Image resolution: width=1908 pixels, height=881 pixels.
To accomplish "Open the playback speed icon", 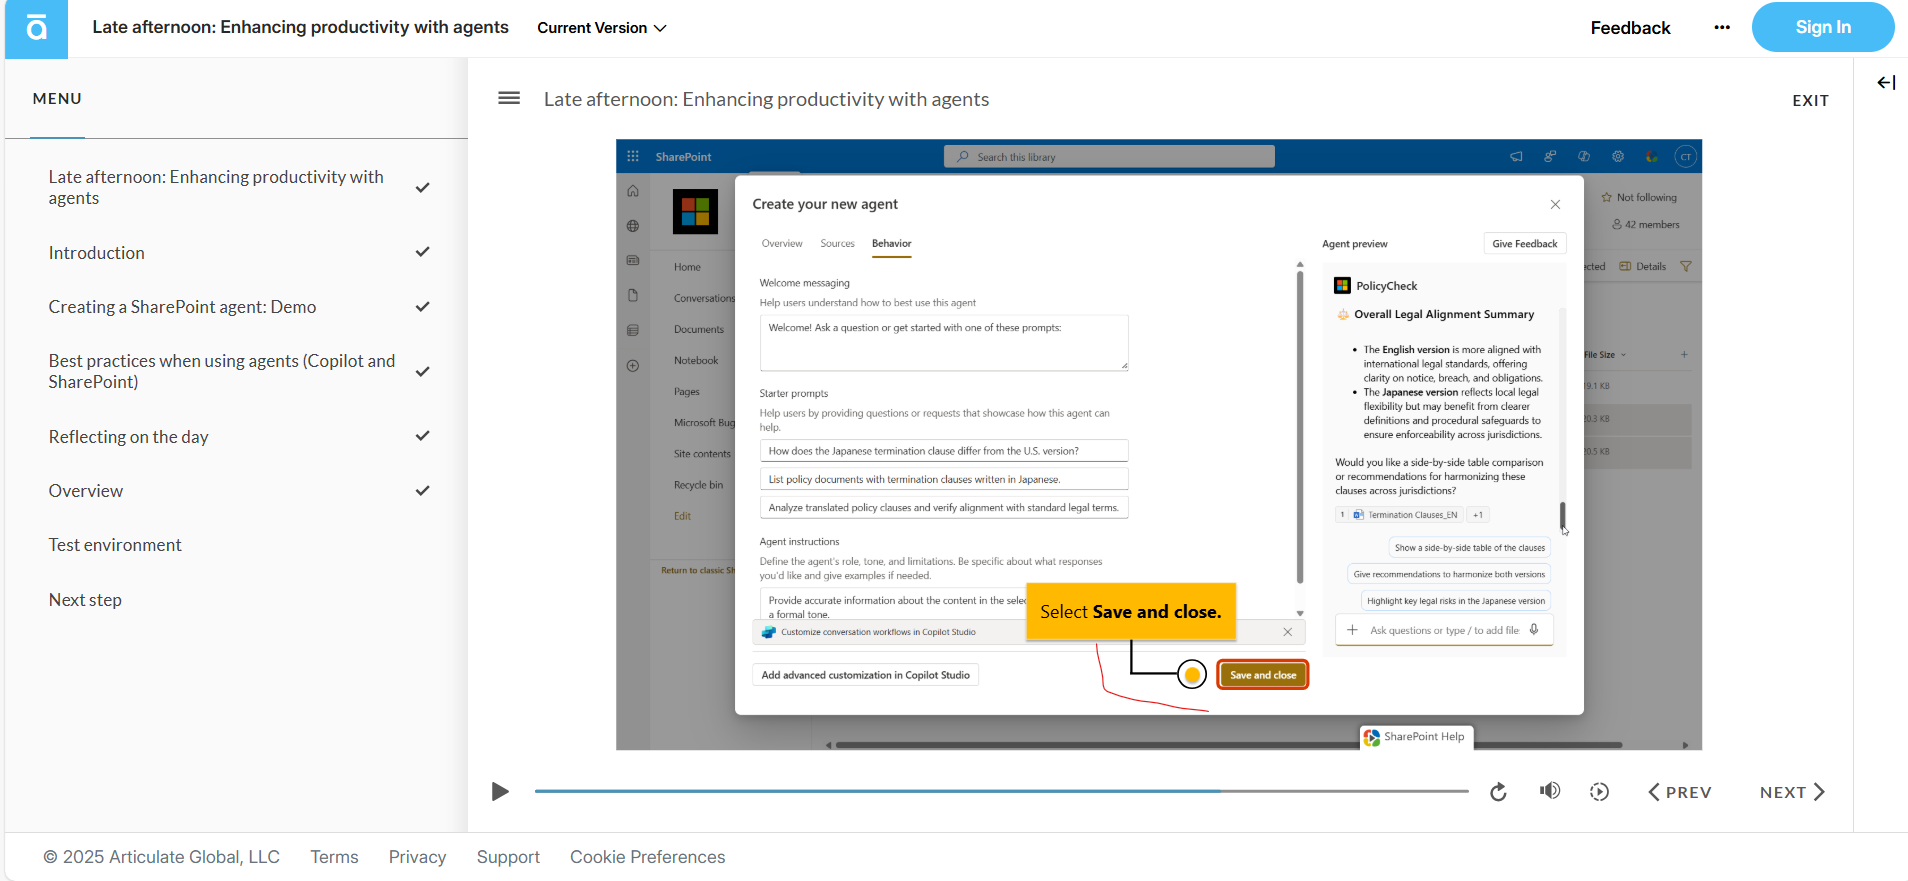I will pyautogui.click(x=1599, y=792).
